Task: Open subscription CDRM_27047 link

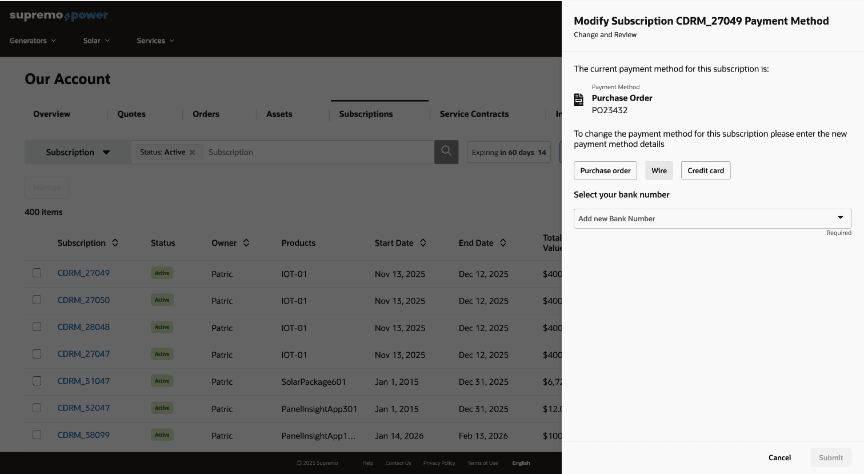Action: (x=84, y=354)
